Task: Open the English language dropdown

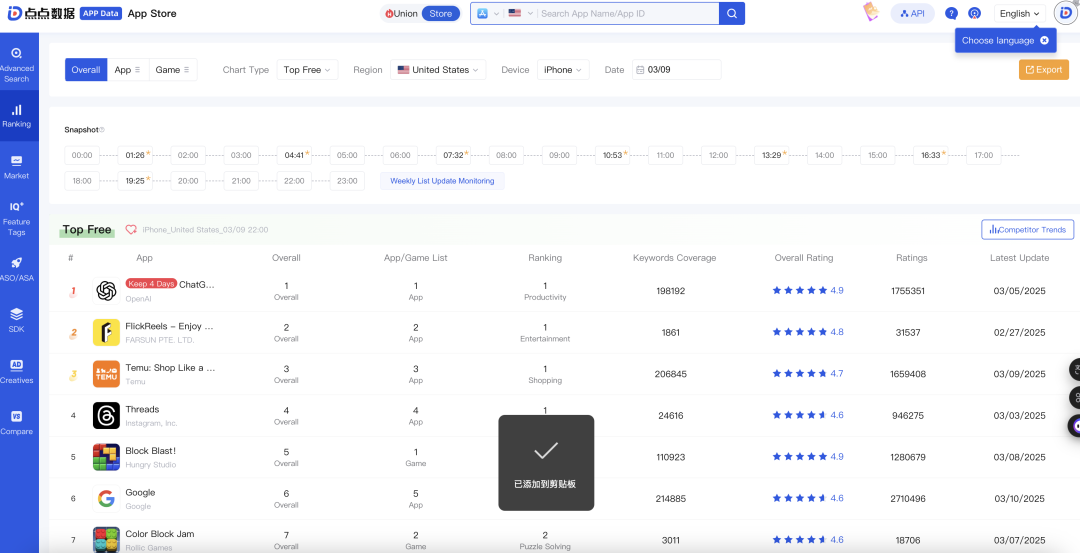Action: pyautogui.click(x=1019, y=13)
